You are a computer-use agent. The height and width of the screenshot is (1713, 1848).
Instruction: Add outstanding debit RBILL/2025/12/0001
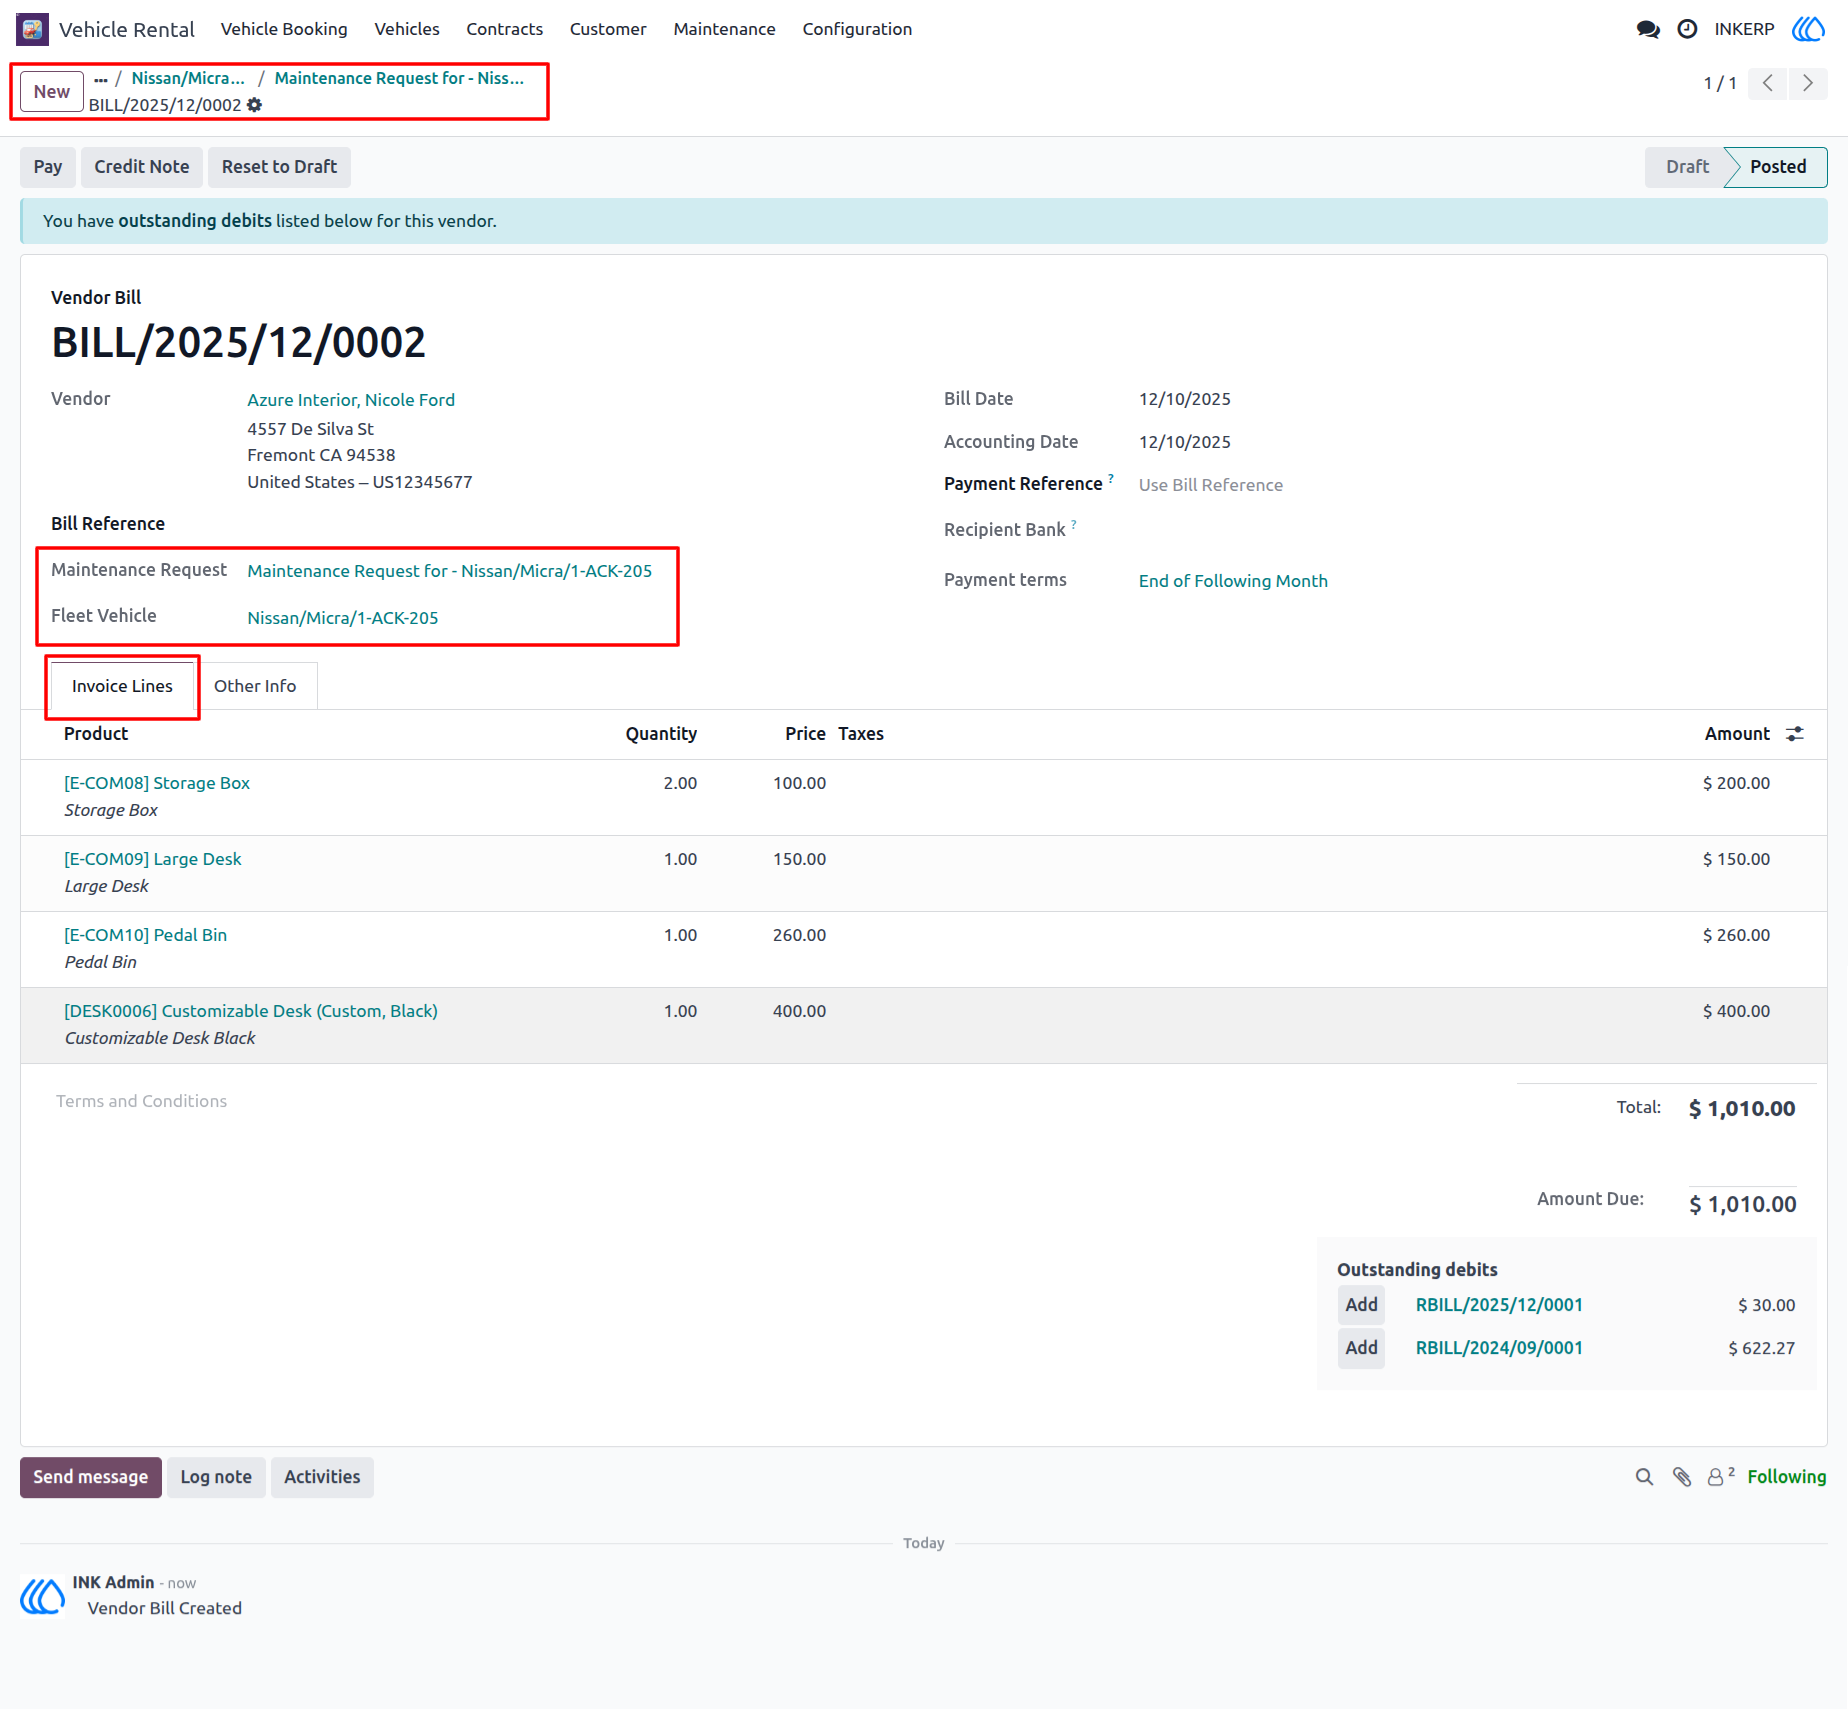click(x=1361, y=1305)
